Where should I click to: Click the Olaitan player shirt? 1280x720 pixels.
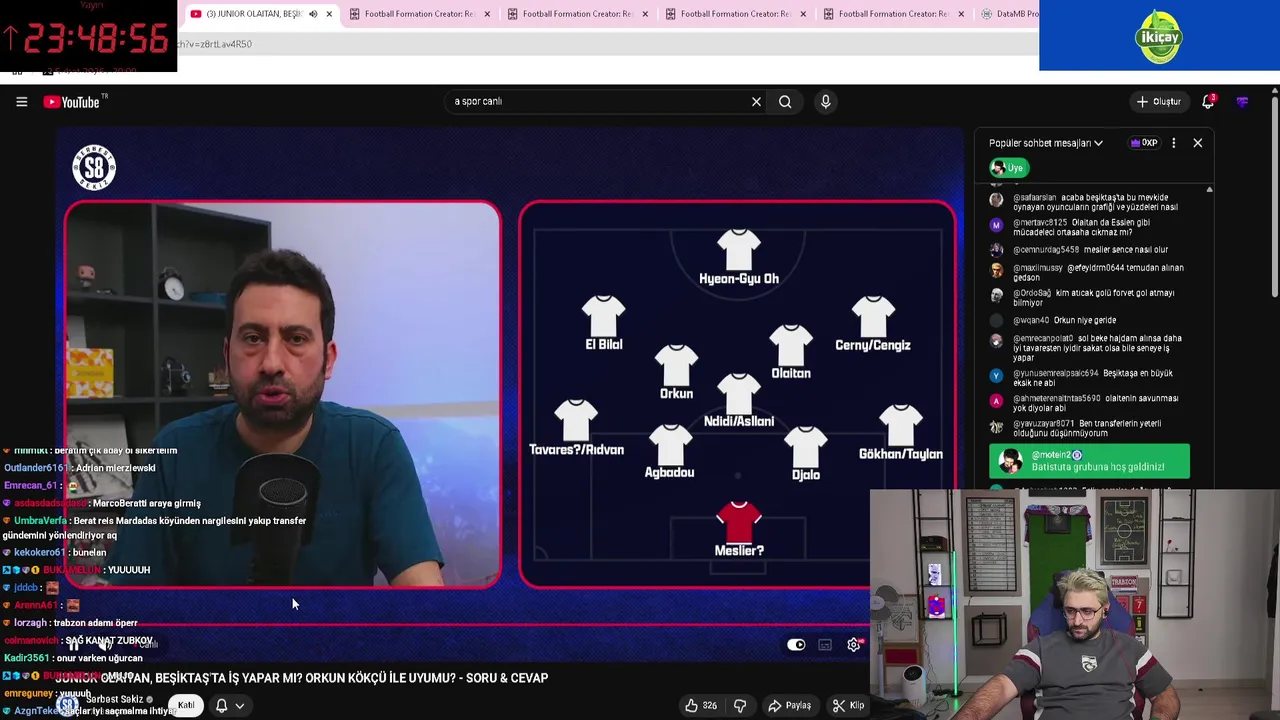pyautogui.click(x=791, y=344)
